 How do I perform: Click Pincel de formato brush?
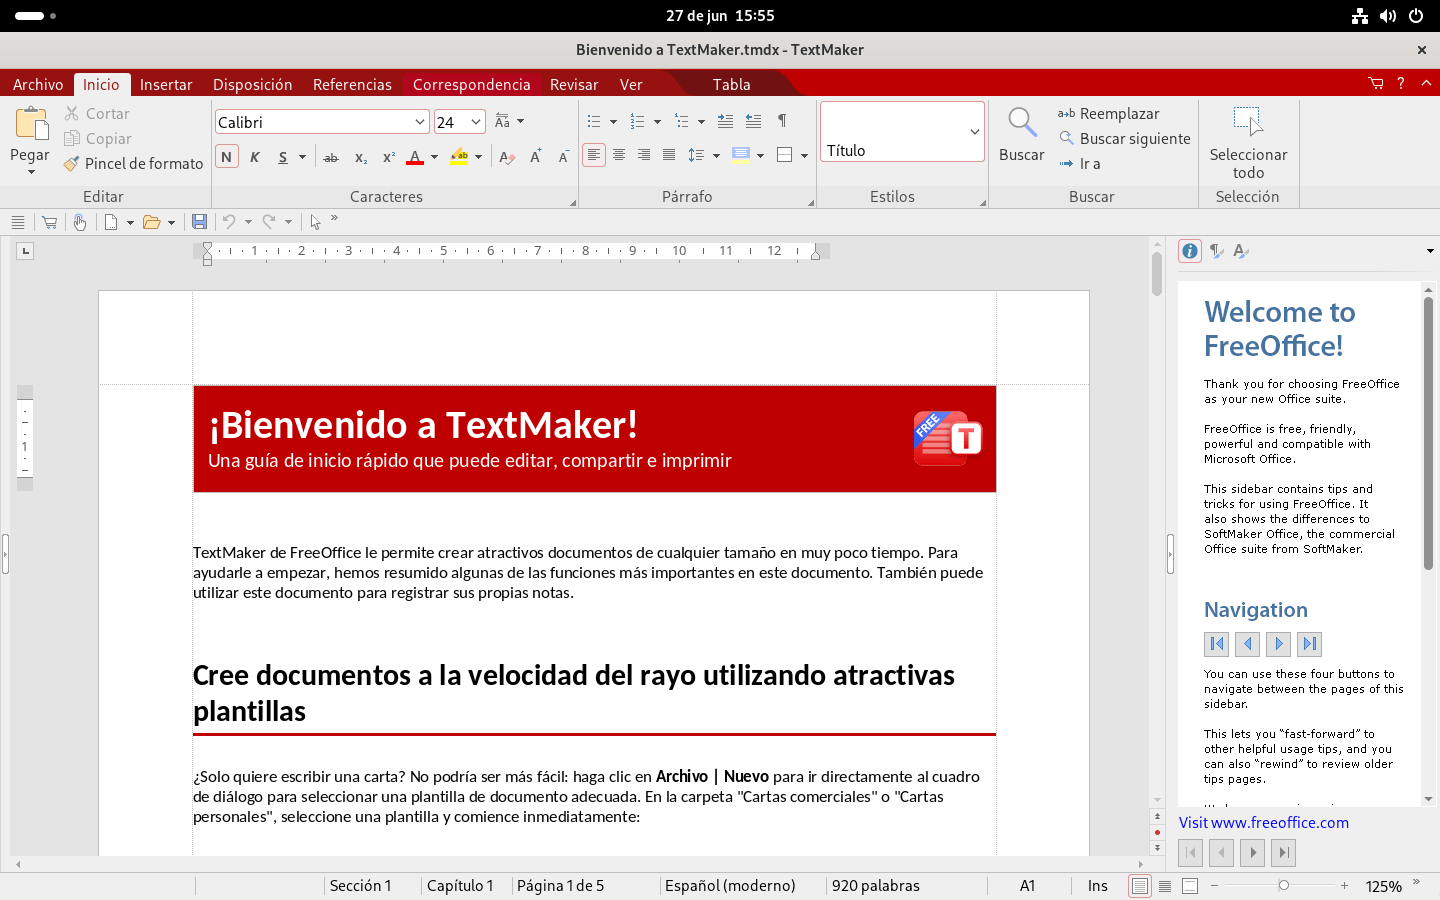(133, 164)
